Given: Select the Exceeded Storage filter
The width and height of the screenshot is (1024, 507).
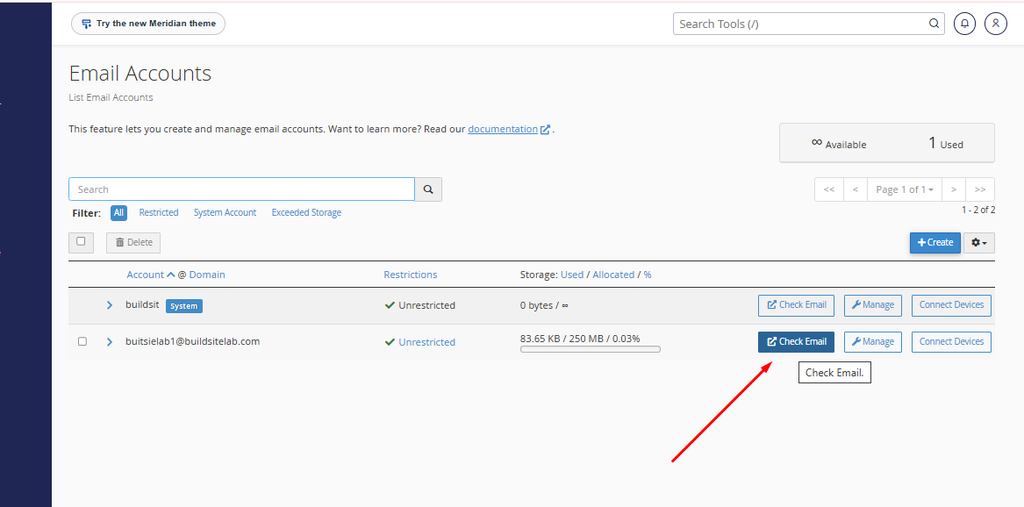Looking at the screenshot, I should (306, 212).
